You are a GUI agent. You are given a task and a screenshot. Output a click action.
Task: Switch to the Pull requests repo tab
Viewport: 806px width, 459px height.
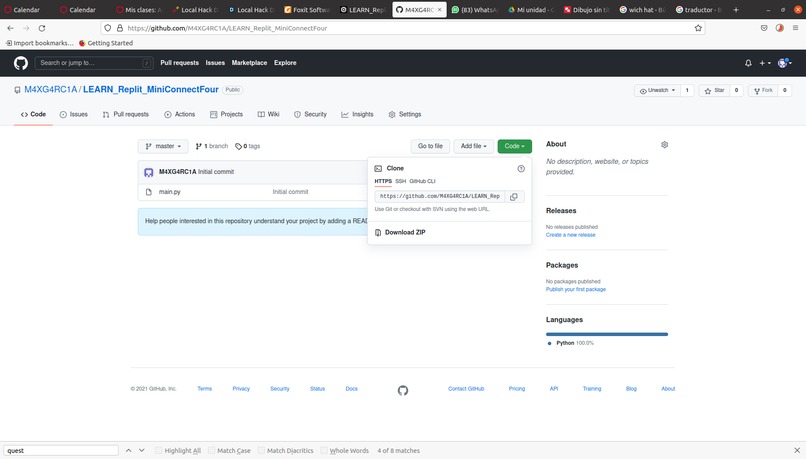pos(125,114)
